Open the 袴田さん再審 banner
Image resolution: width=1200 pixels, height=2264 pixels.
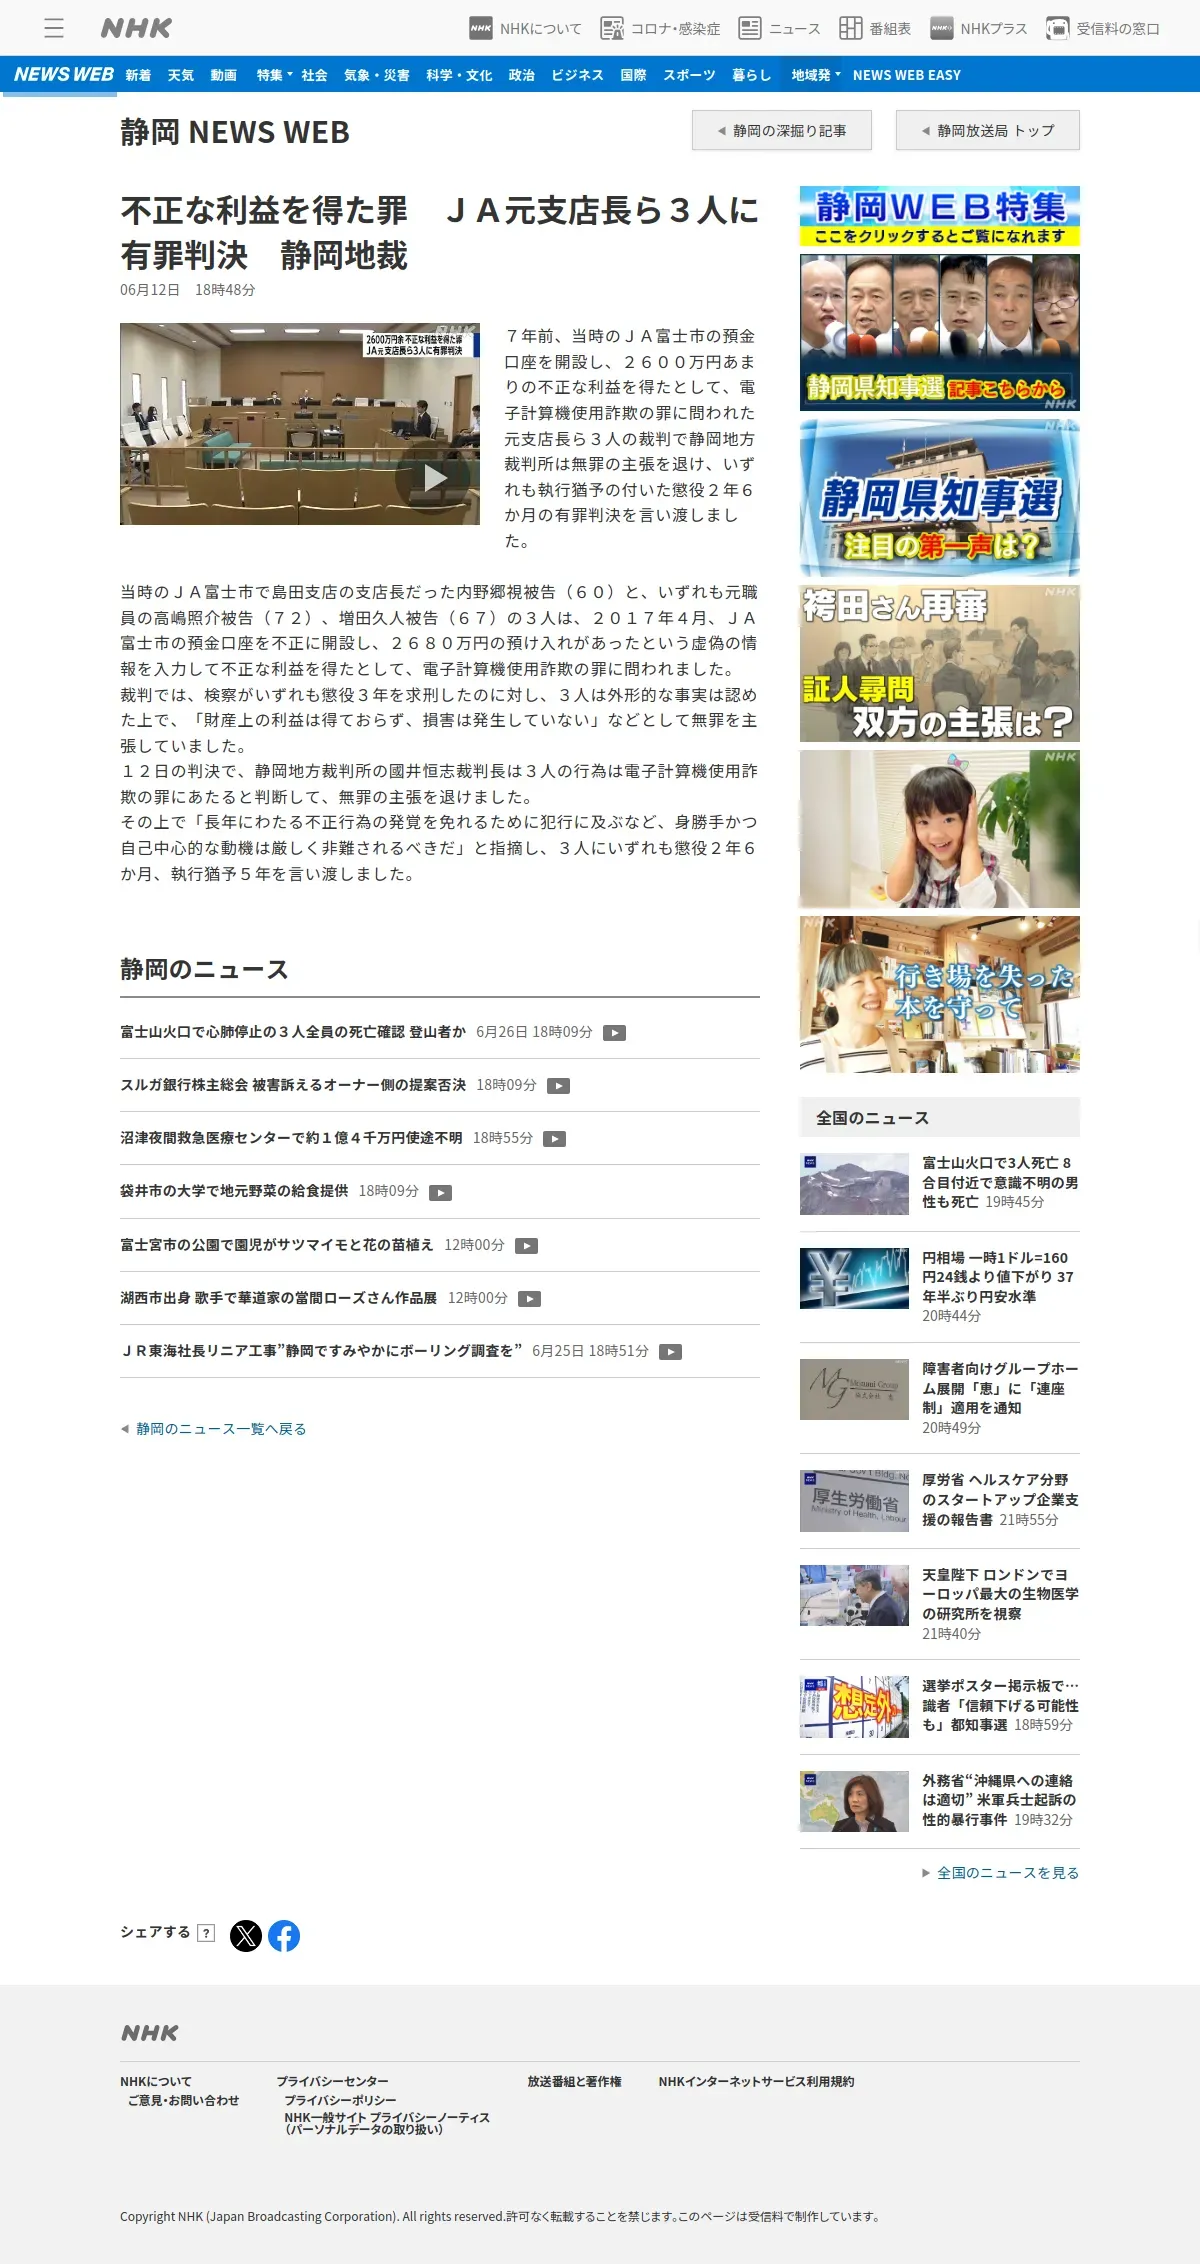click(940, 664)
